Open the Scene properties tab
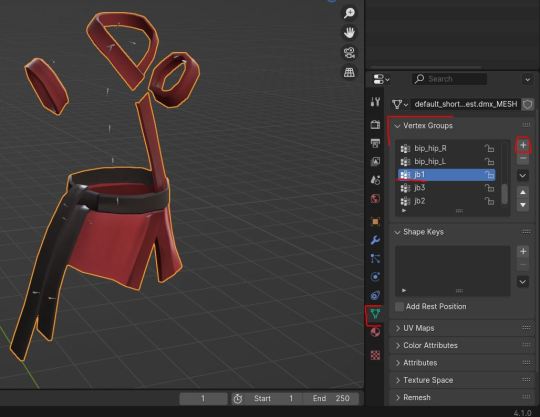 pyautogui.click(x=375, y=180)
